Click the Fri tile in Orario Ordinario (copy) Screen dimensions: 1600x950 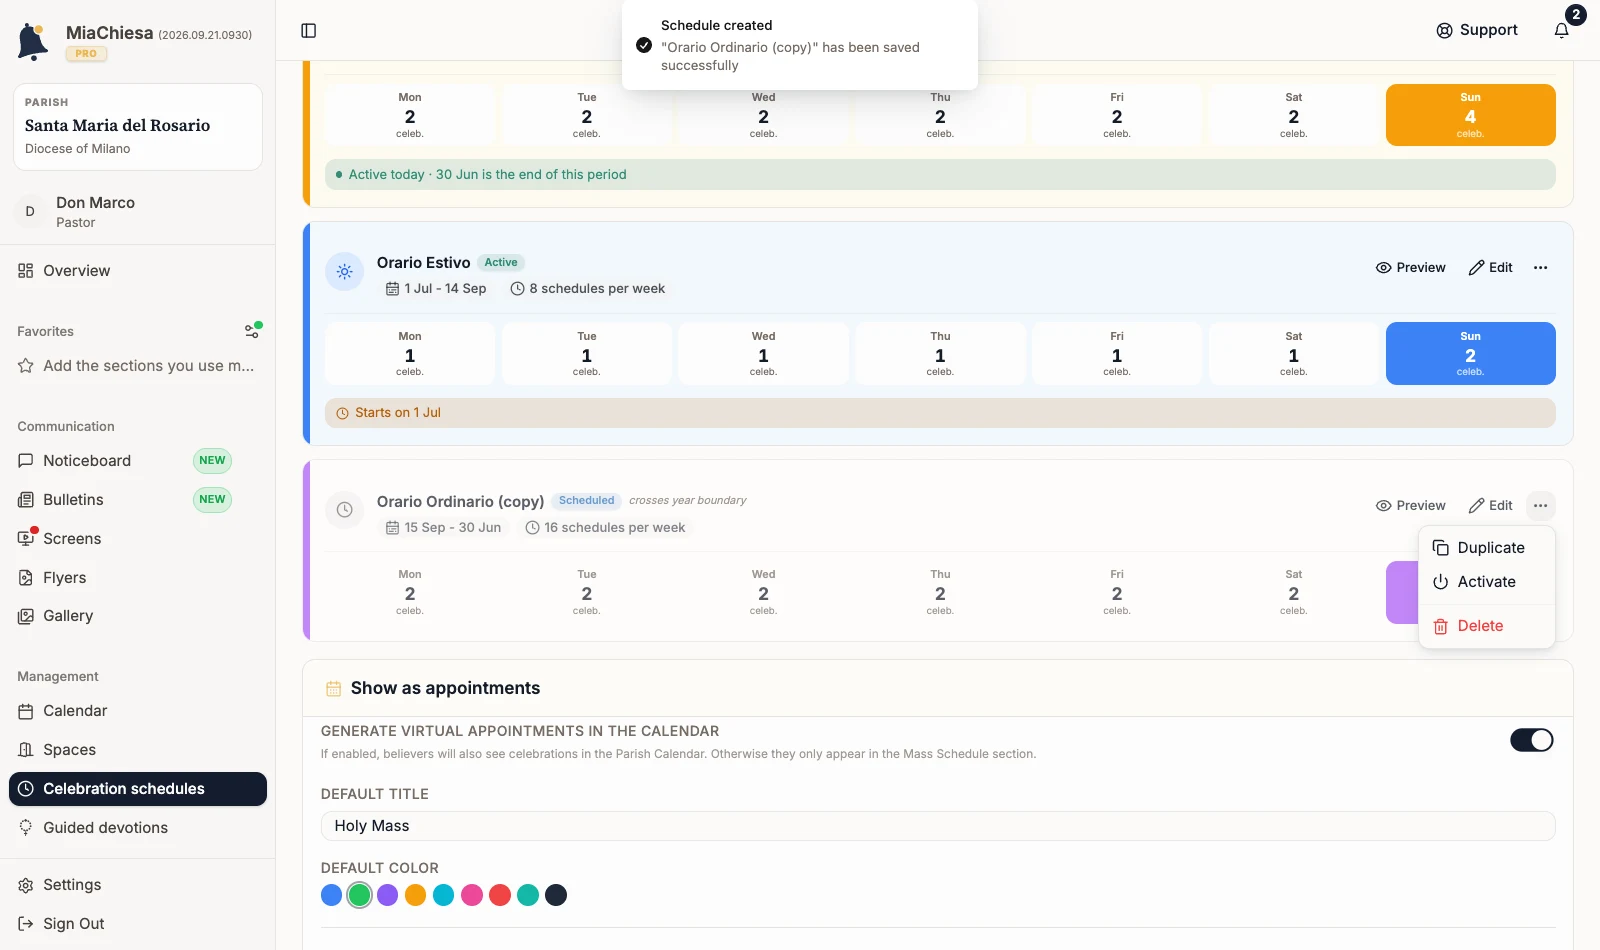pyautogui.click(x=1117, y=592)
